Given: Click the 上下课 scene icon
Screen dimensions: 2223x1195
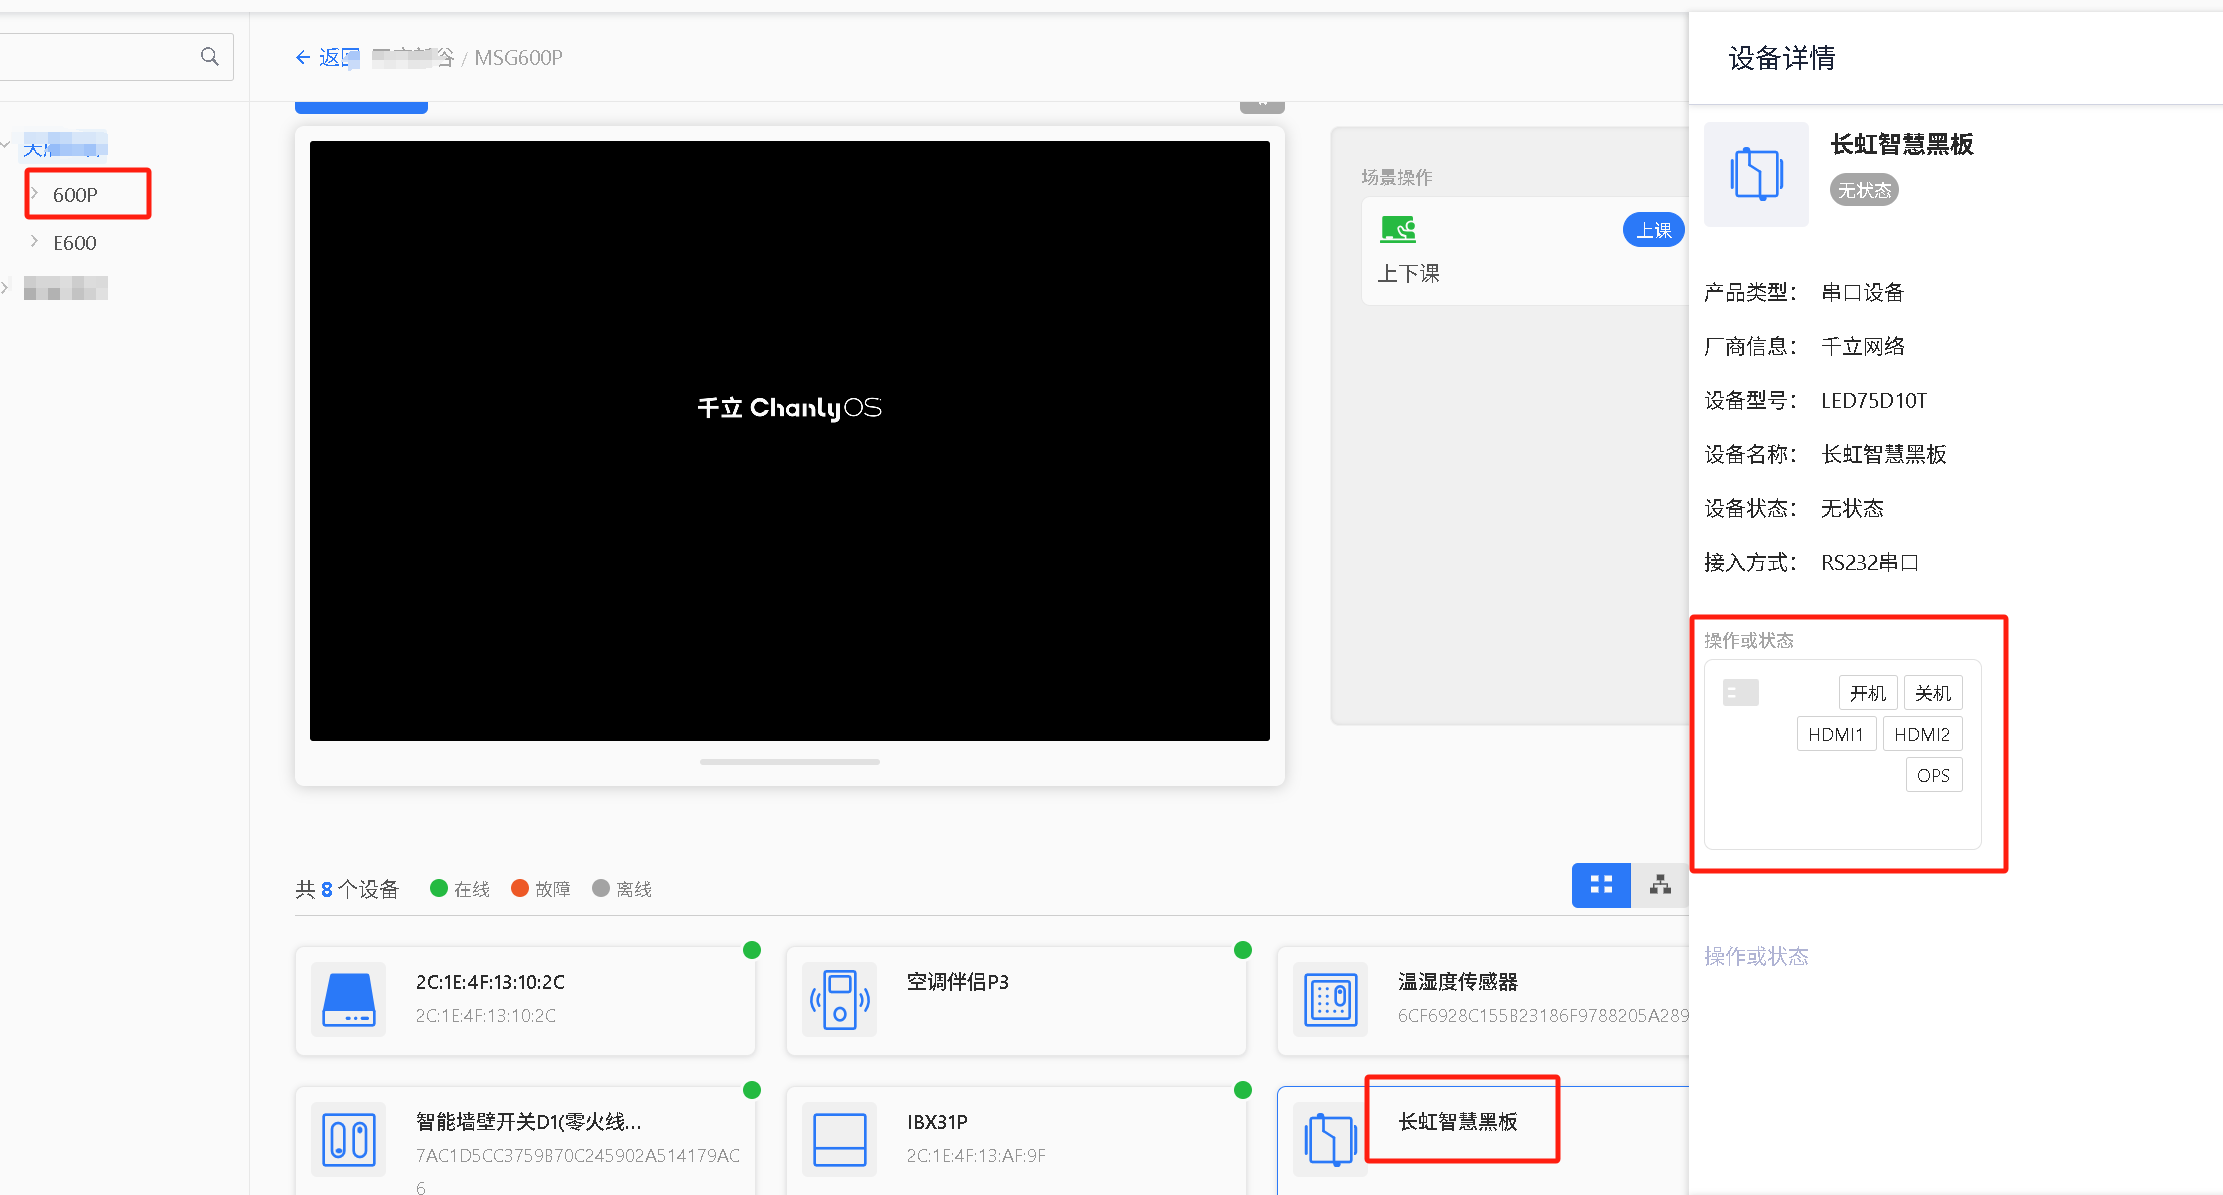Looking at the screenshot, I should tap(1398, 230).
